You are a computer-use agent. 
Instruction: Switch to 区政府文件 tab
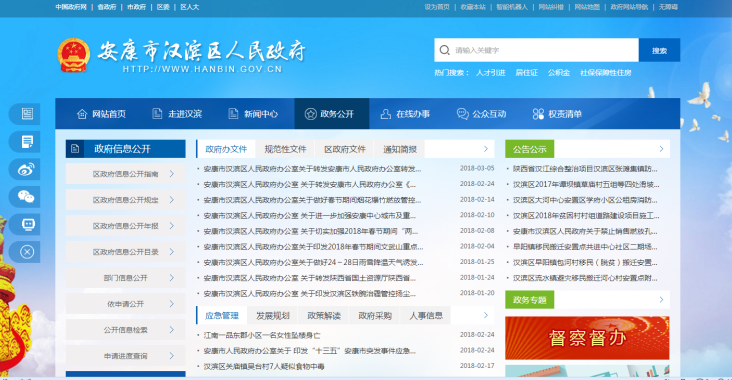point(345,149)
